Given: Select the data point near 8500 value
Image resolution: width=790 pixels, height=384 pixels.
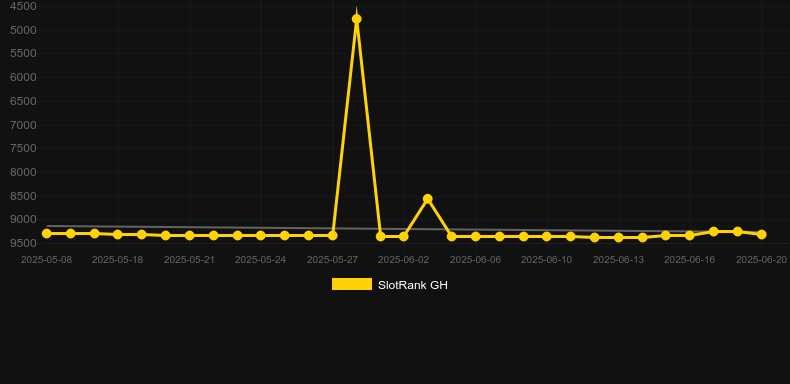Looking at the screenshot, I should pos(428,199).
